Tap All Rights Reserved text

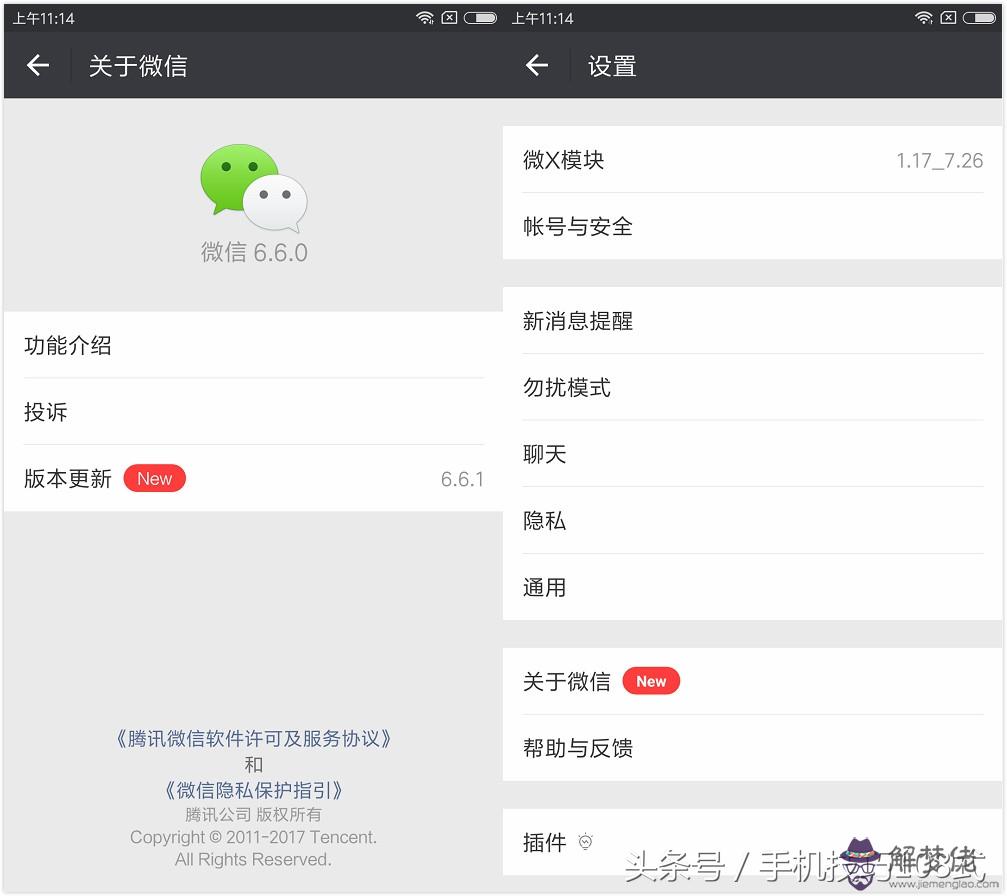coord(253,859)
